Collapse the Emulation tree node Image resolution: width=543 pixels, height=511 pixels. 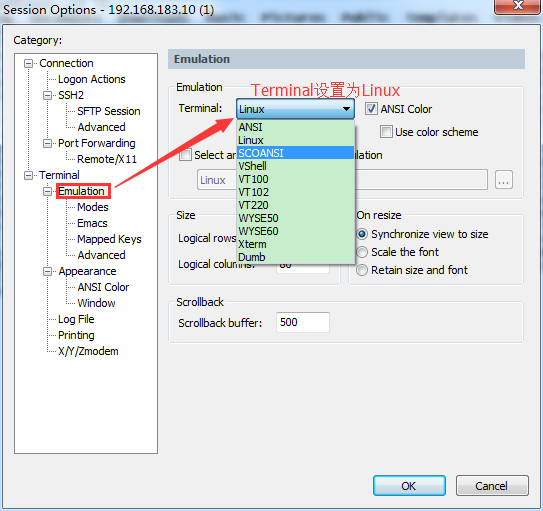(x=47, y=191)
